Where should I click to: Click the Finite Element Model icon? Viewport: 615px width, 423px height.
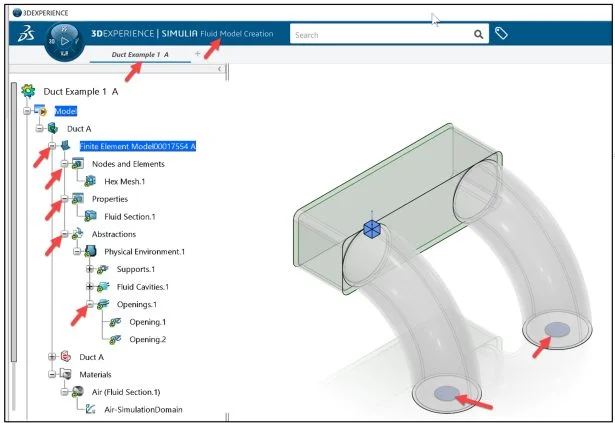(65, 146)
